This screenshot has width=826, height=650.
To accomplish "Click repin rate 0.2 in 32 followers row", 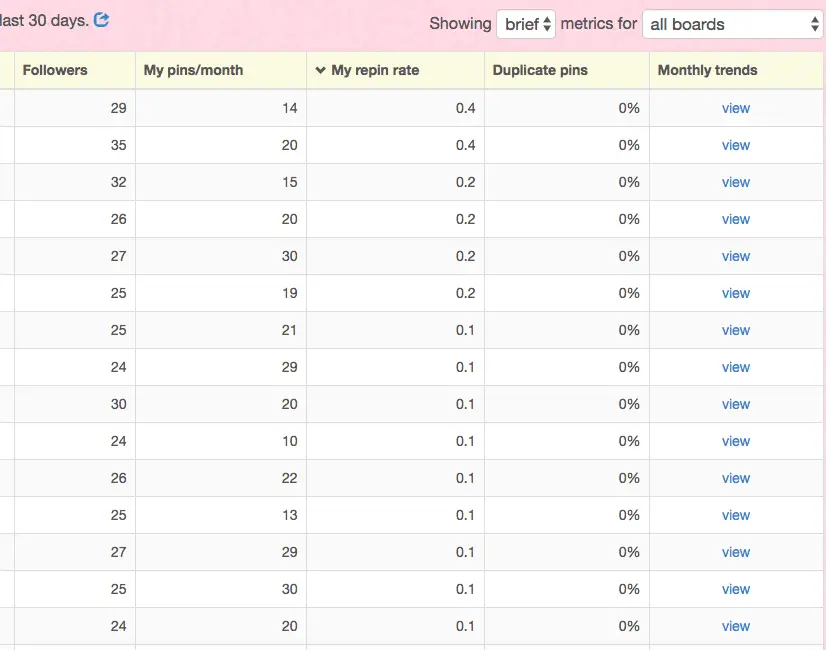I will pos(465,182).
